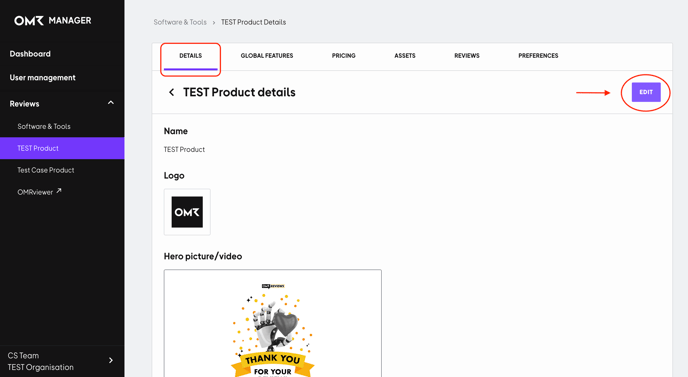The height and width of the screenshot is (377, 688).
Task: Click the OMR logo thumbnail
Action: (187, 212)
